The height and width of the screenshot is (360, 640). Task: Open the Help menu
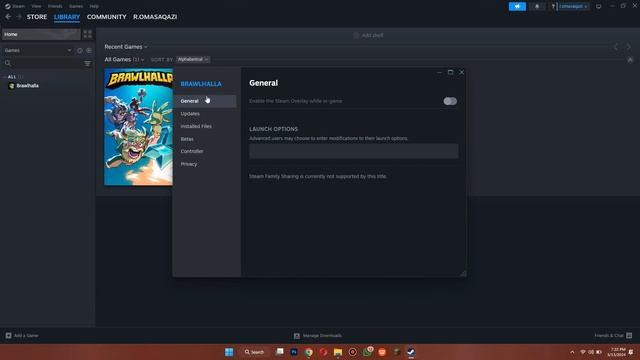tap(94, 6)
